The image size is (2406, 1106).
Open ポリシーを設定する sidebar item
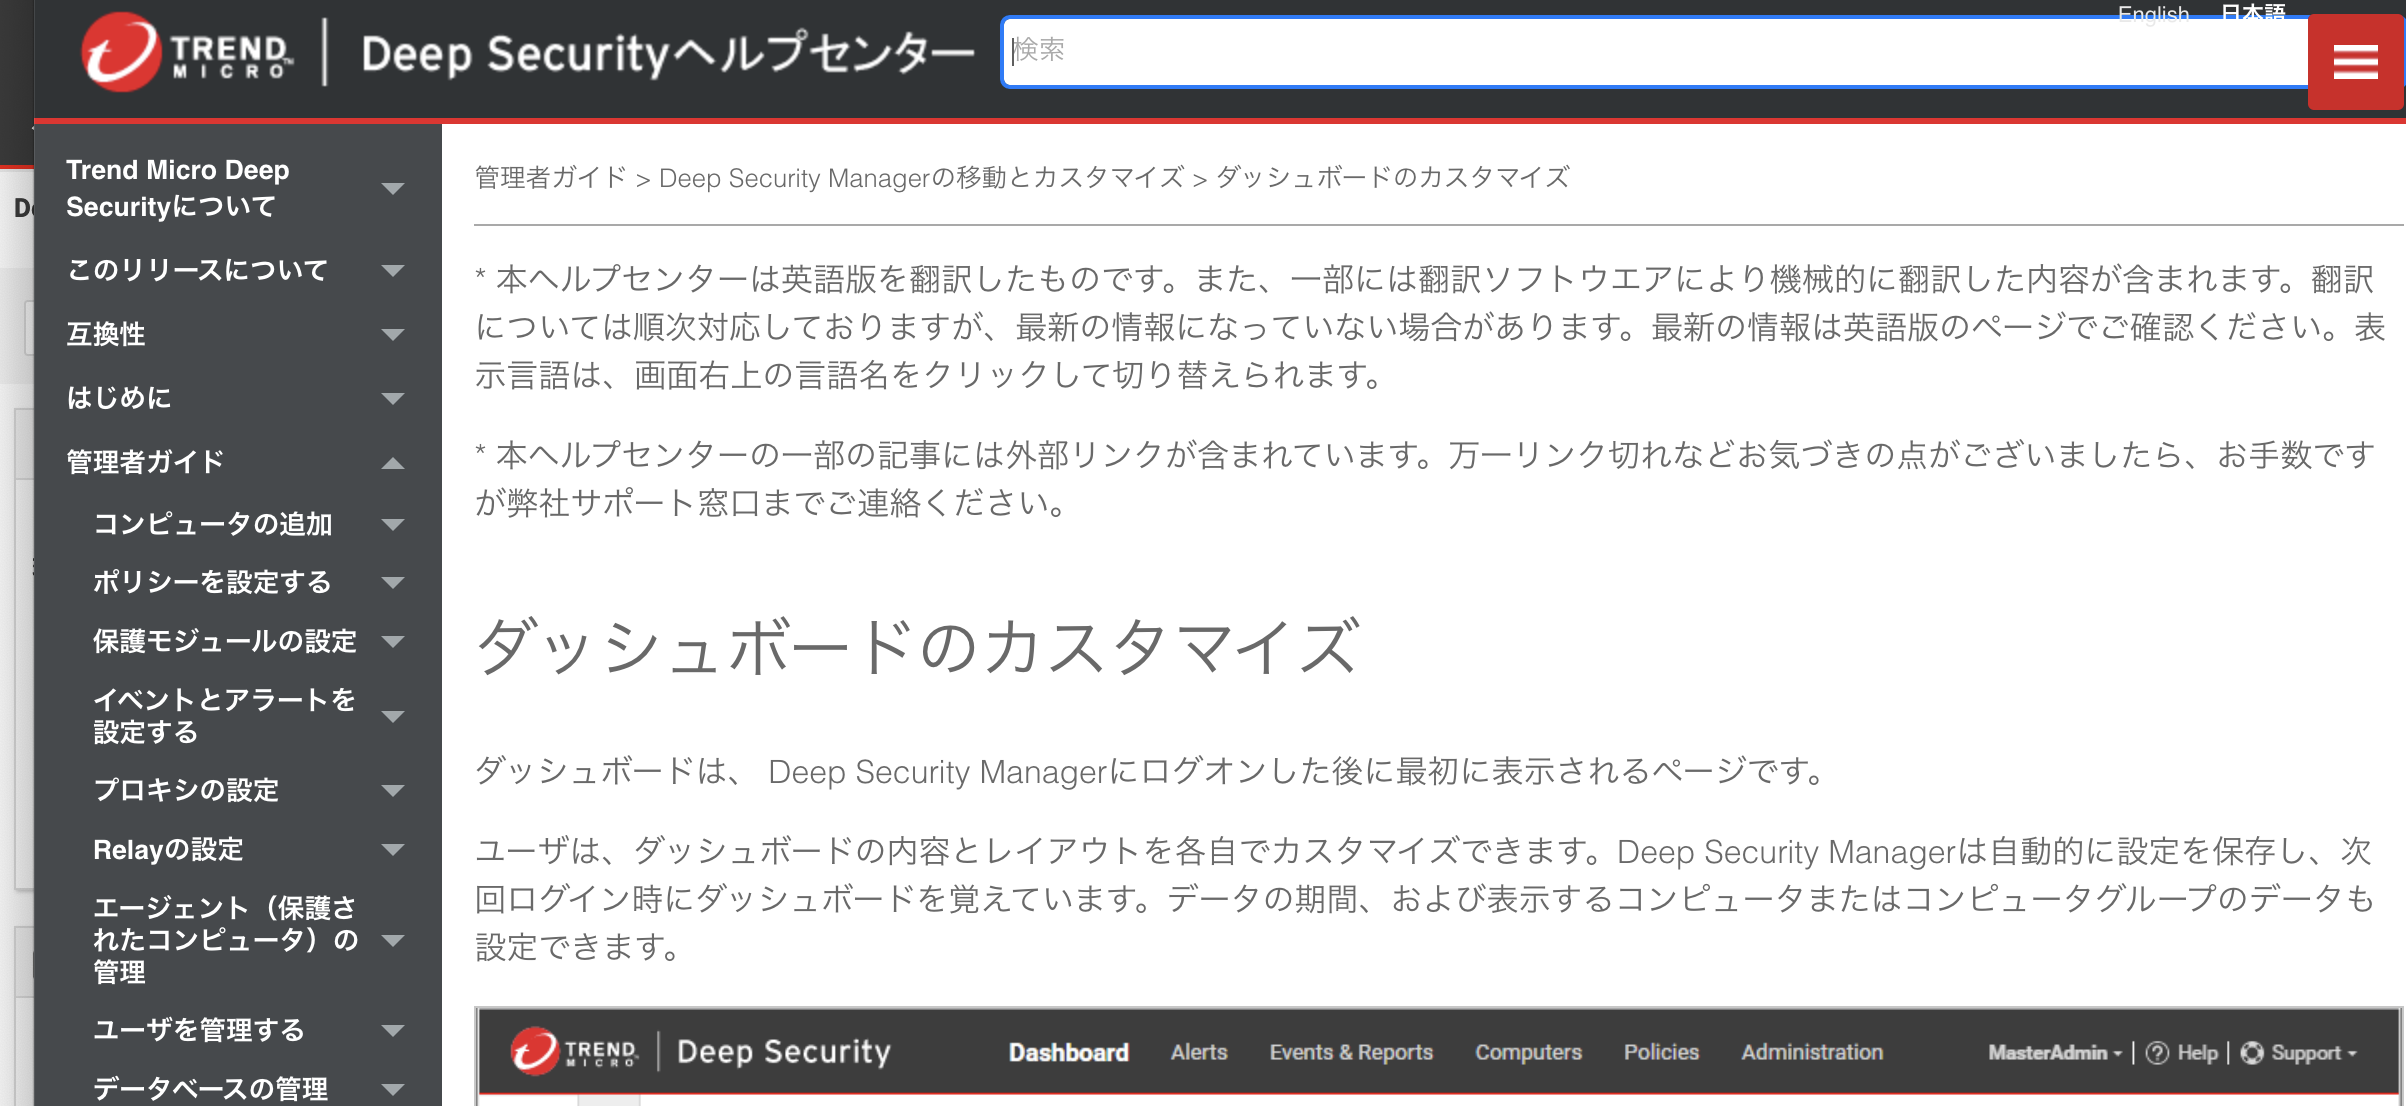[x=212, y=582]
